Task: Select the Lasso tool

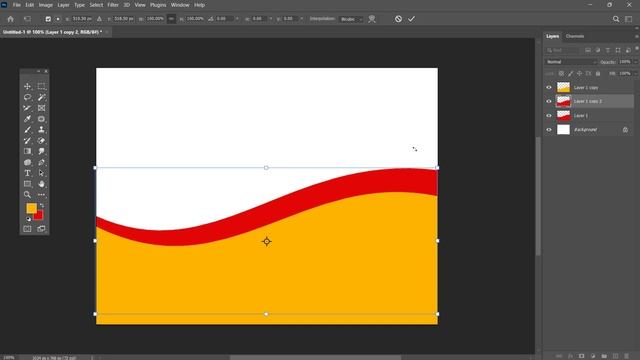Action: pos(27,97)
